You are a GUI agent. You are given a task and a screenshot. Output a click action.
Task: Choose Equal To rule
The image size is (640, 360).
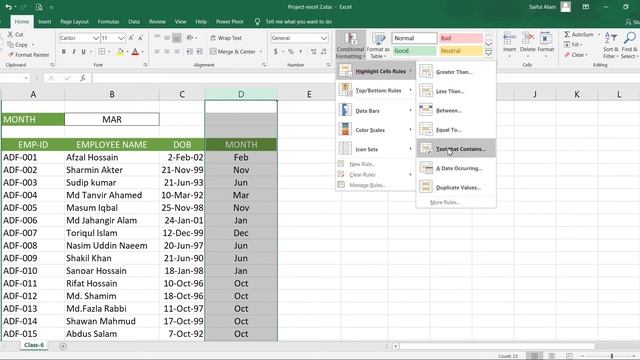click(456, 129)
